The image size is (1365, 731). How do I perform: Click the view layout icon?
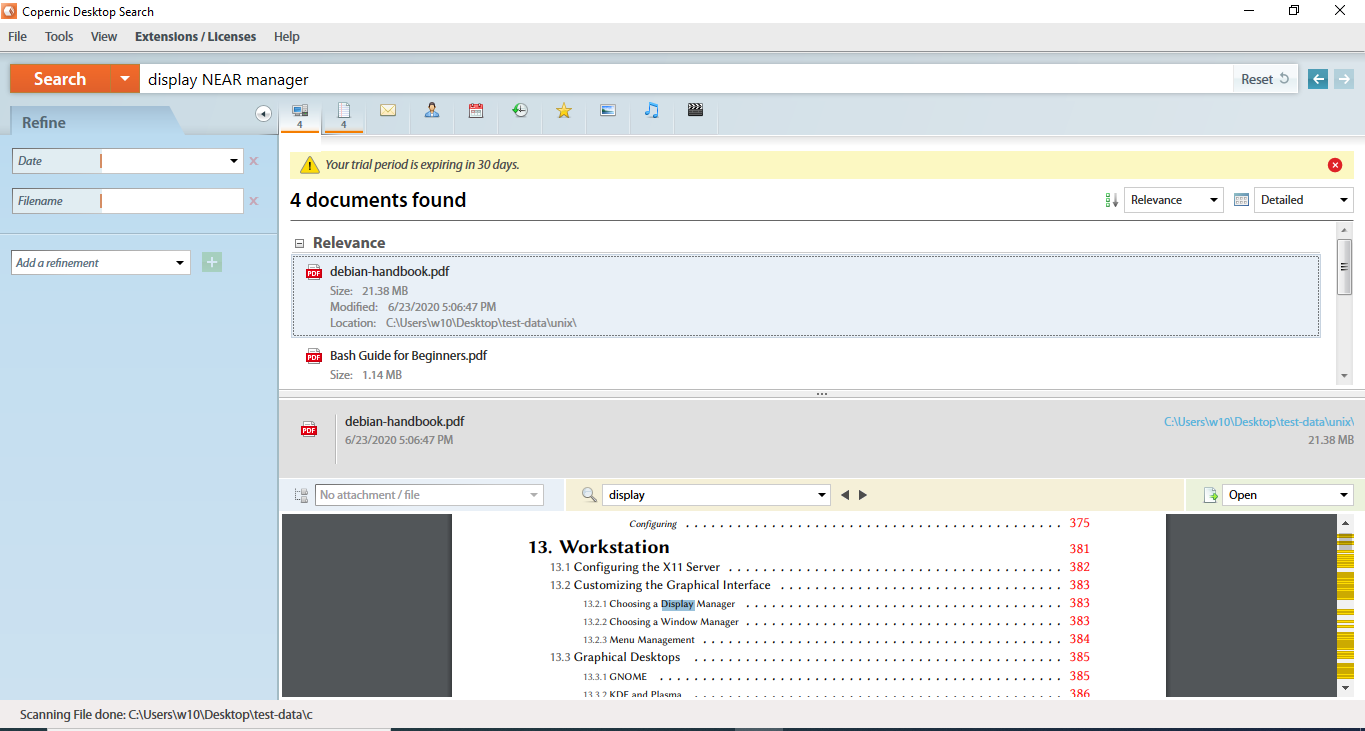tap(1241, 200)
